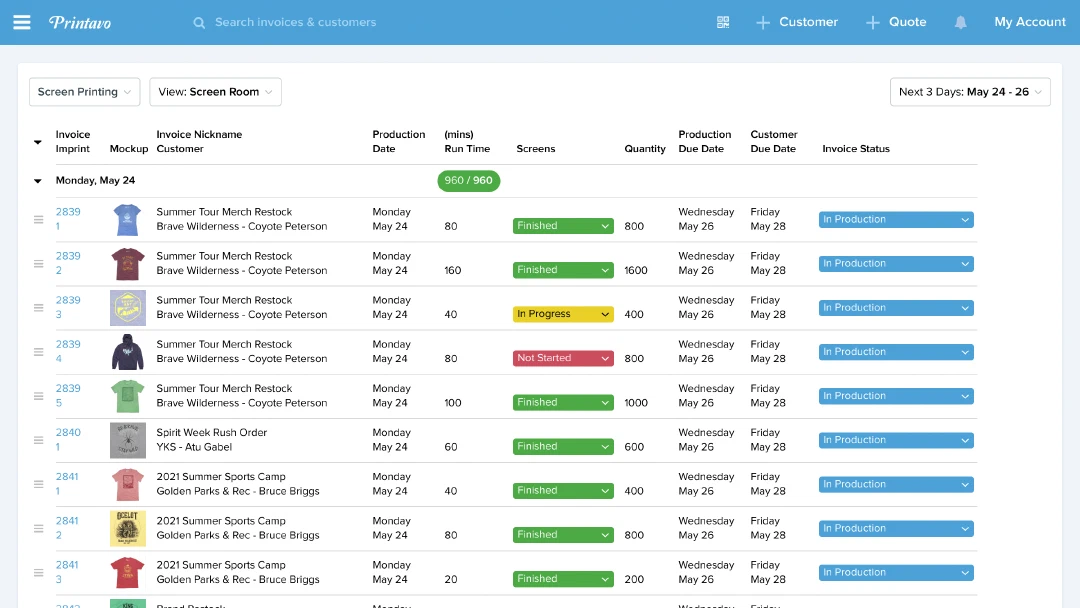Collapse all groups using header arrow
The width and height of the screenshot is (1080, 608).
click(x=38, y=142)
